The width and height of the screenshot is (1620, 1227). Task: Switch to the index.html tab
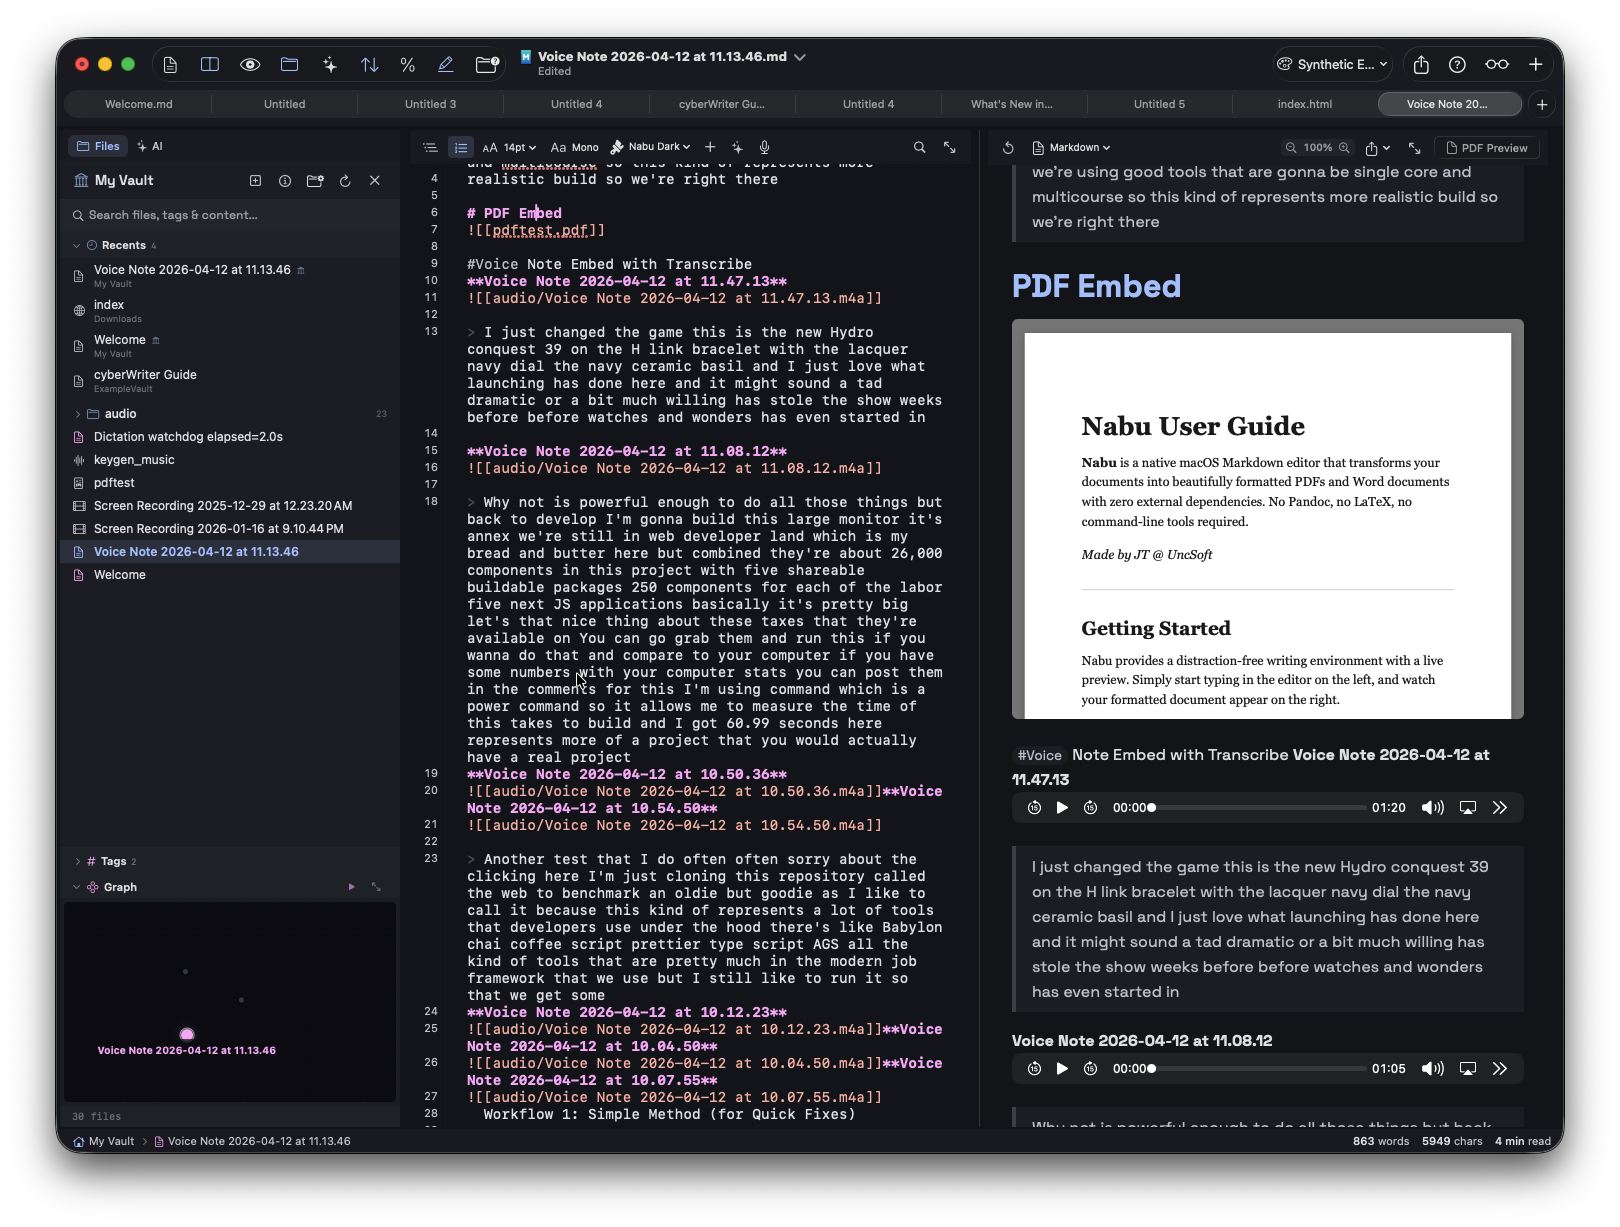1305,103
